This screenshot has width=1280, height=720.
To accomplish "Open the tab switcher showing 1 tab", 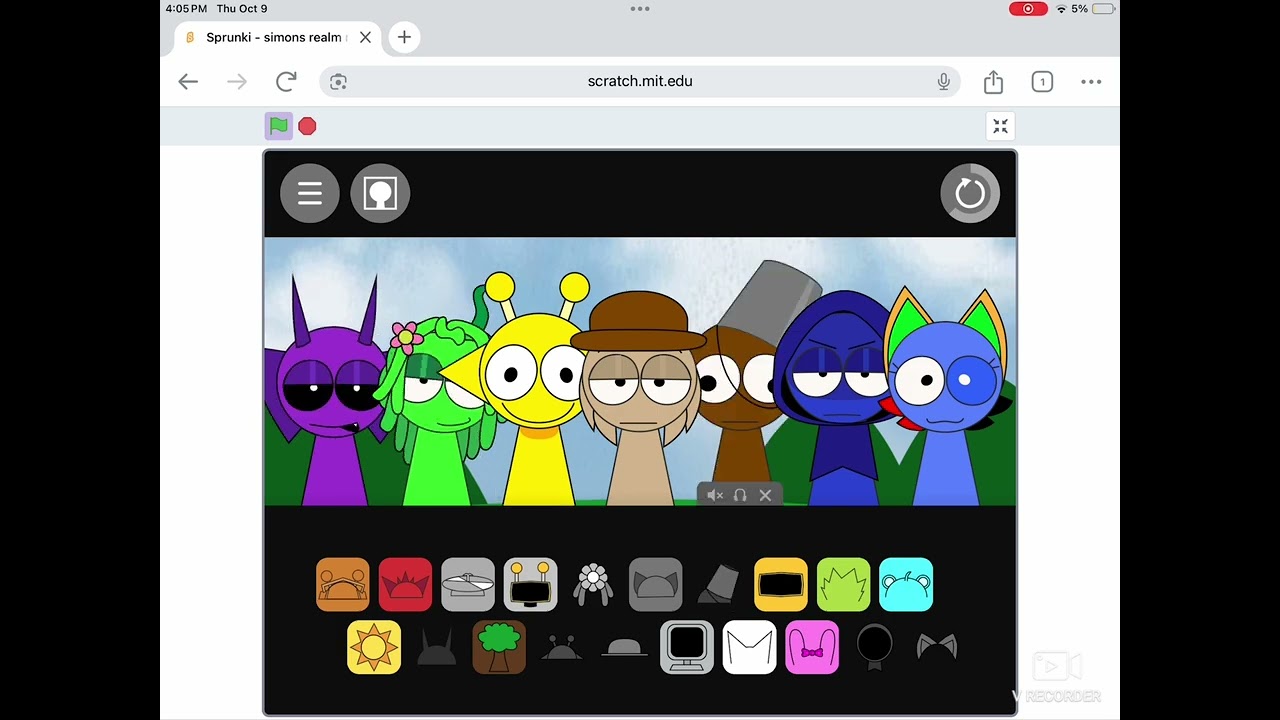I will coord(1042,82).
